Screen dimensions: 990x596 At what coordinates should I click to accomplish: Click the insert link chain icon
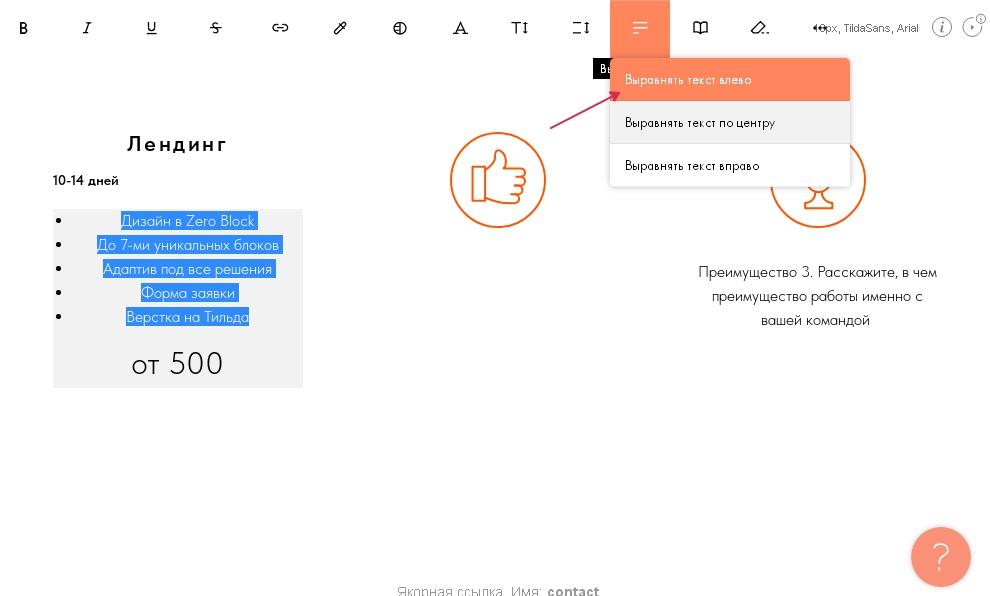[280, 28]
